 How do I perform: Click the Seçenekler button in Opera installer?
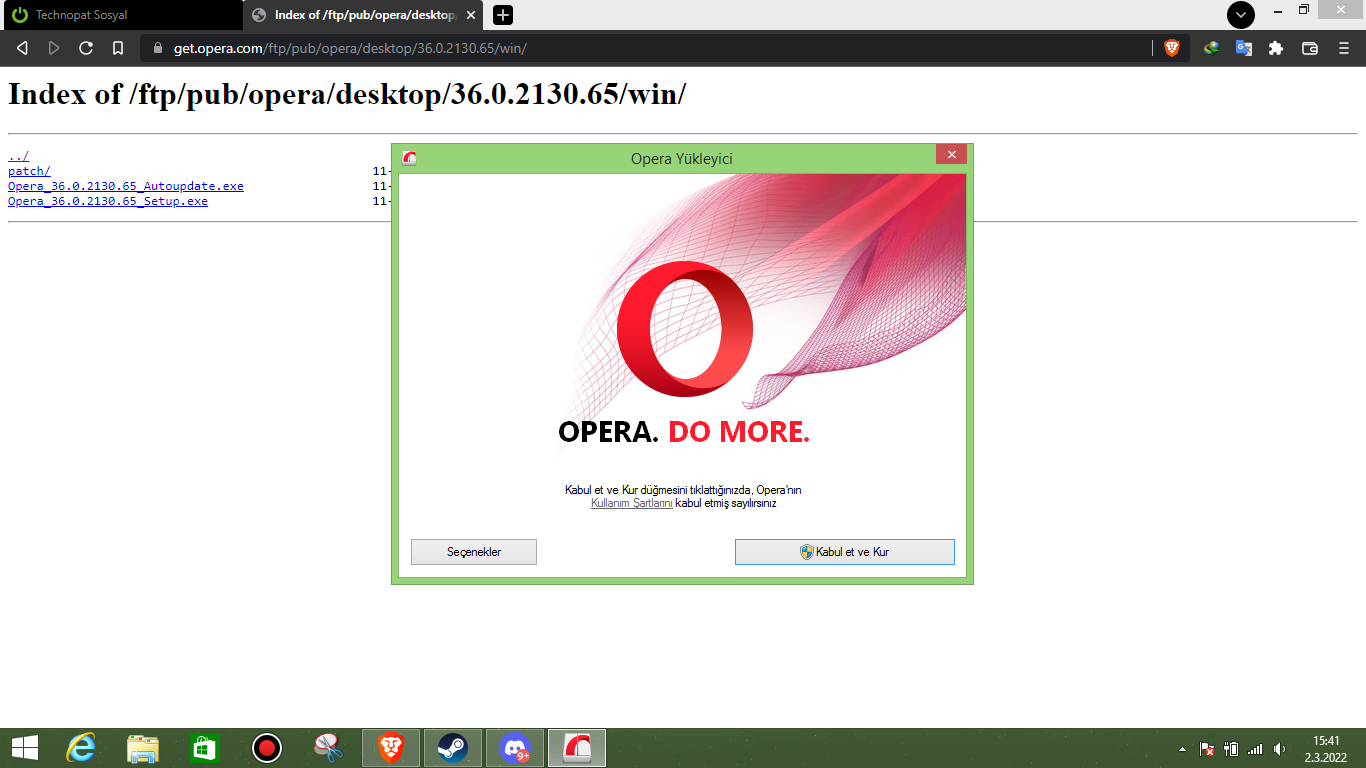[474, 552]
